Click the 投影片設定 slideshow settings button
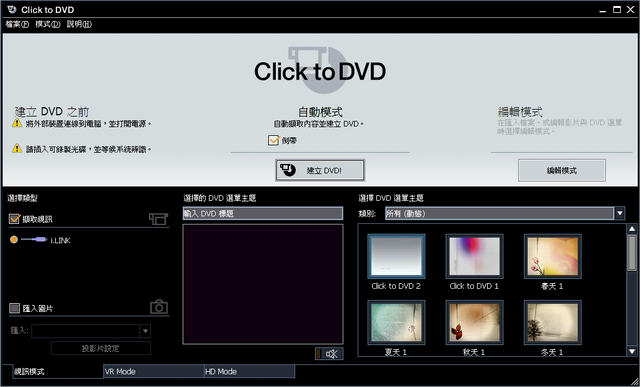This screenshot has height=387, width=640. click(x=101, y=348)
